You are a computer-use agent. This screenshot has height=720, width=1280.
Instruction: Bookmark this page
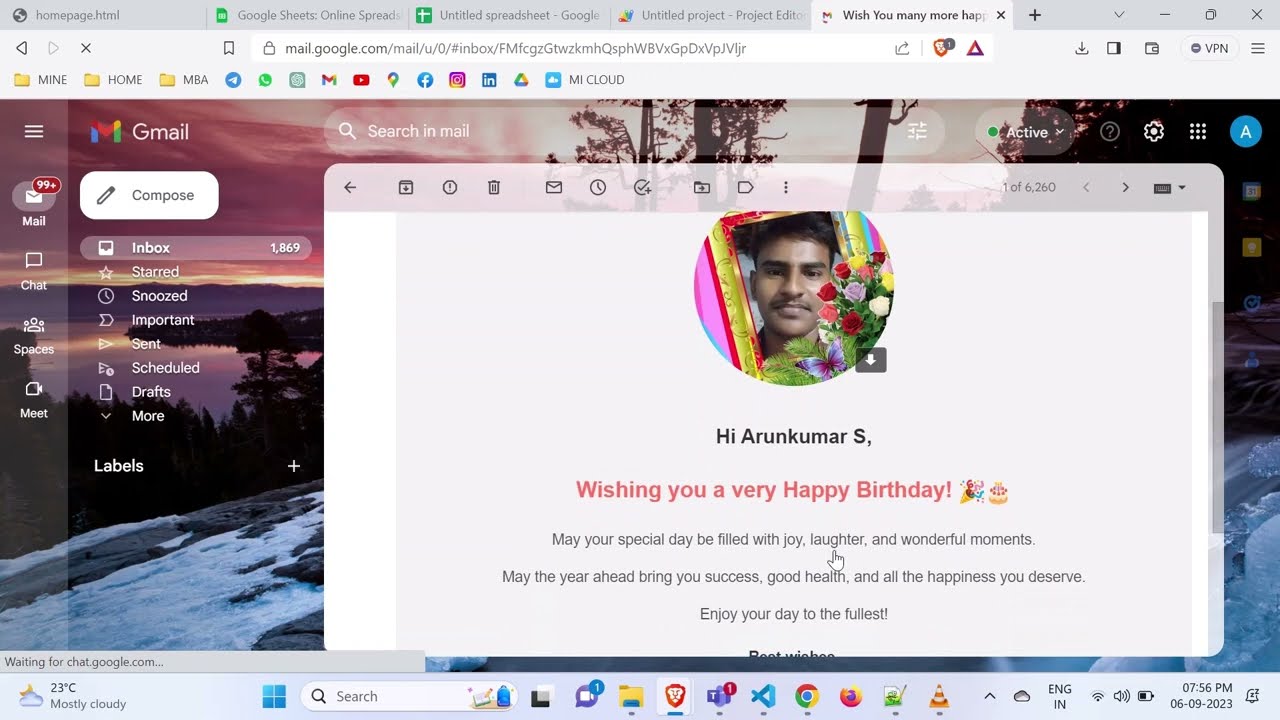point(229,48)
